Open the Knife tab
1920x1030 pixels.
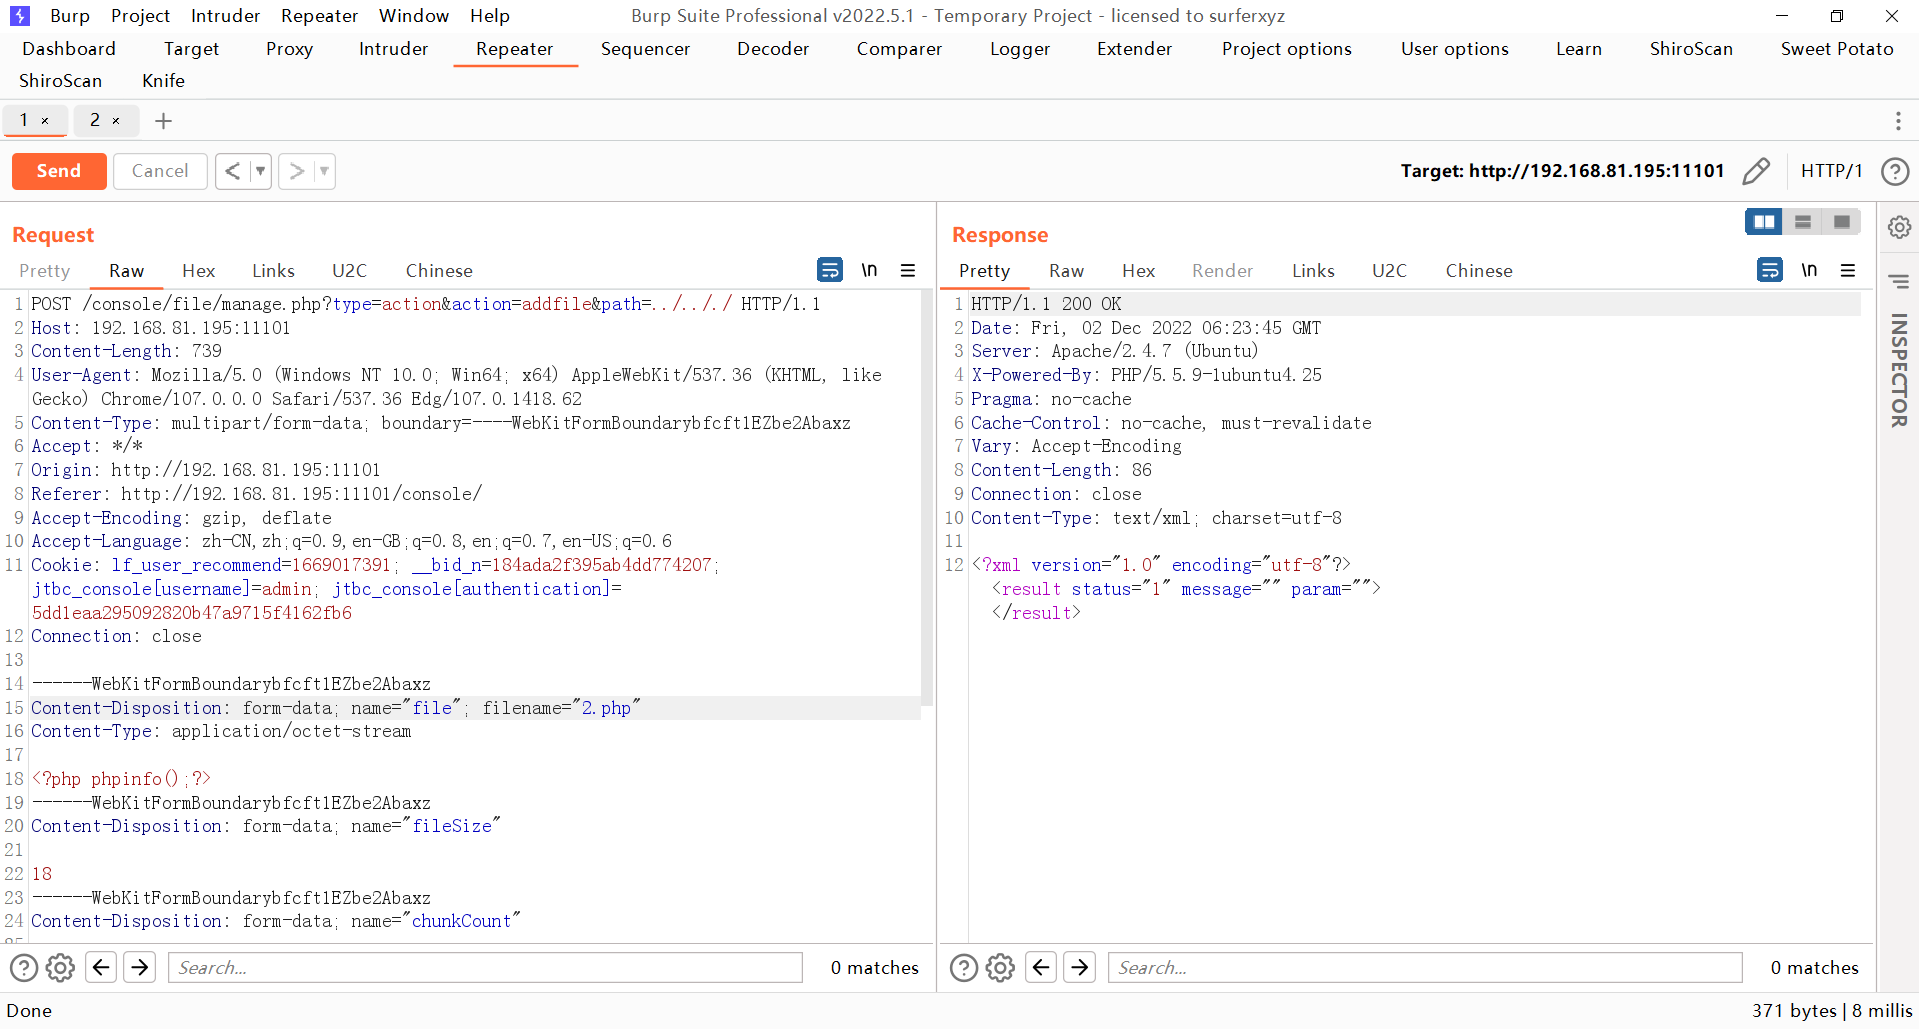click(164, 81)
